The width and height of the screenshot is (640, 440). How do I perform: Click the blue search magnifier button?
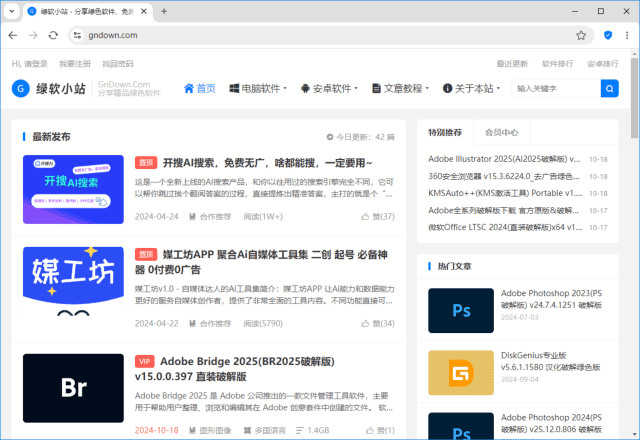tap(609, 88)
